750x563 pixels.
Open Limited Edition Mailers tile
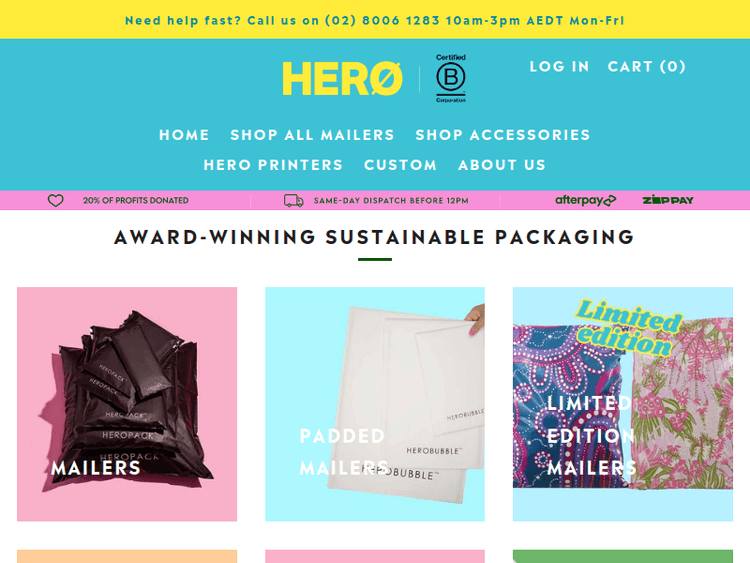pyautogui.click(x=623, y=404)
